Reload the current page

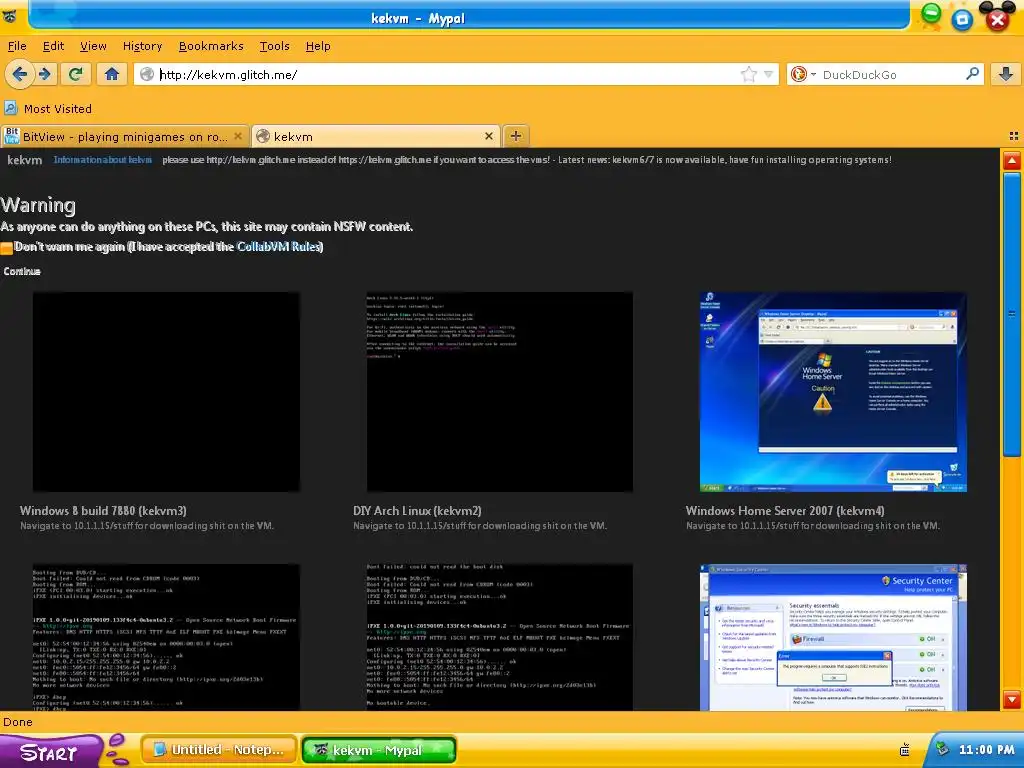(76, 74)
